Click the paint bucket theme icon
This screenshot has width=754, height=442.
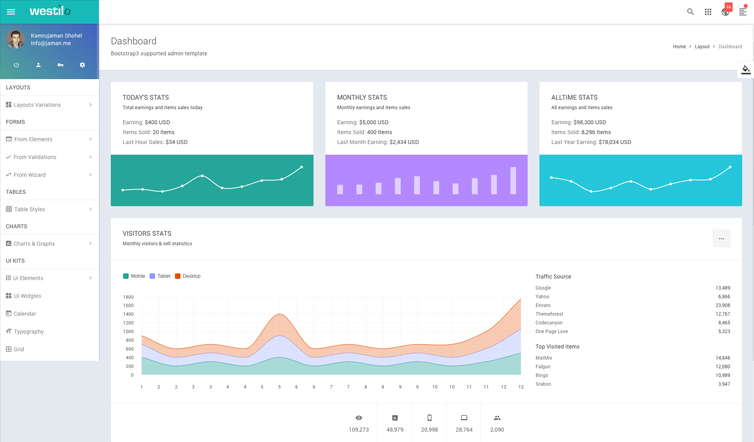(746, 70)
